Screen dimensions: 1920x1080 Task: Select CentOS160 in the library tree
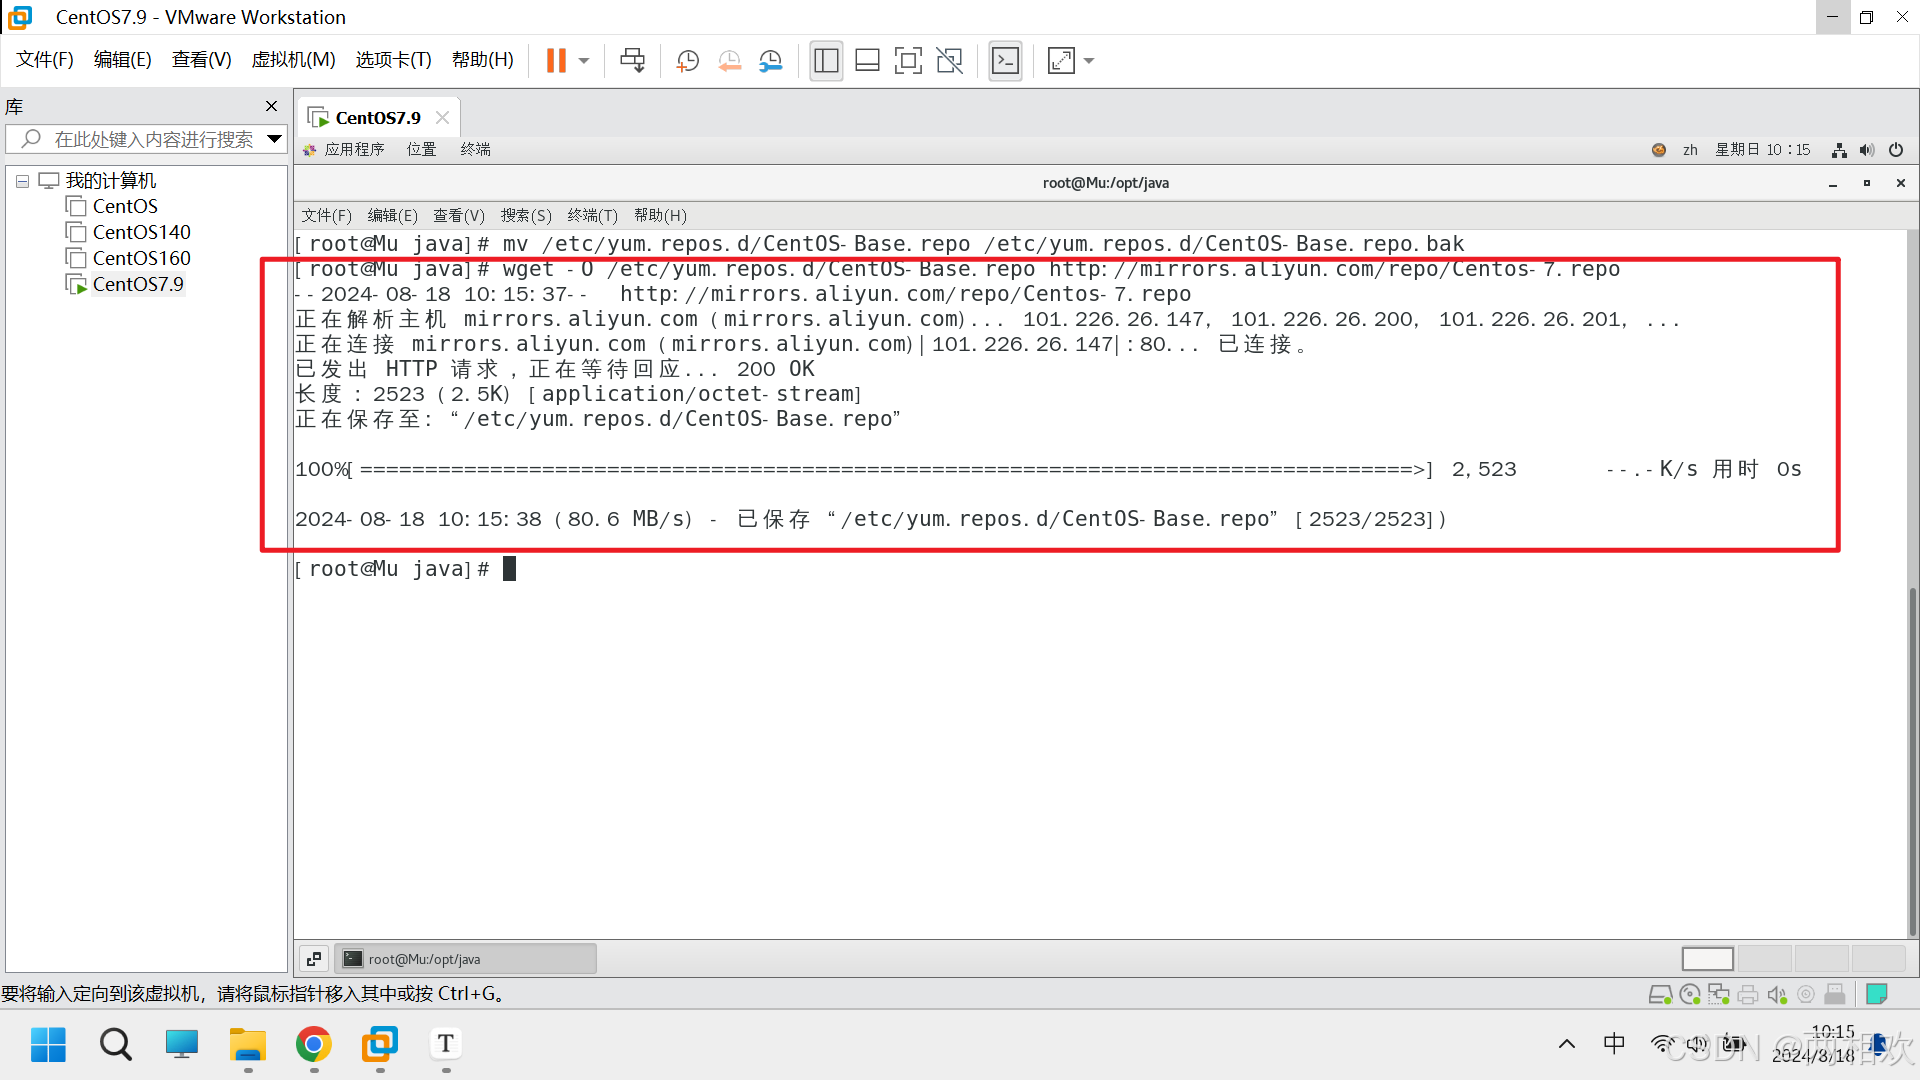click(x=141, y=258)
